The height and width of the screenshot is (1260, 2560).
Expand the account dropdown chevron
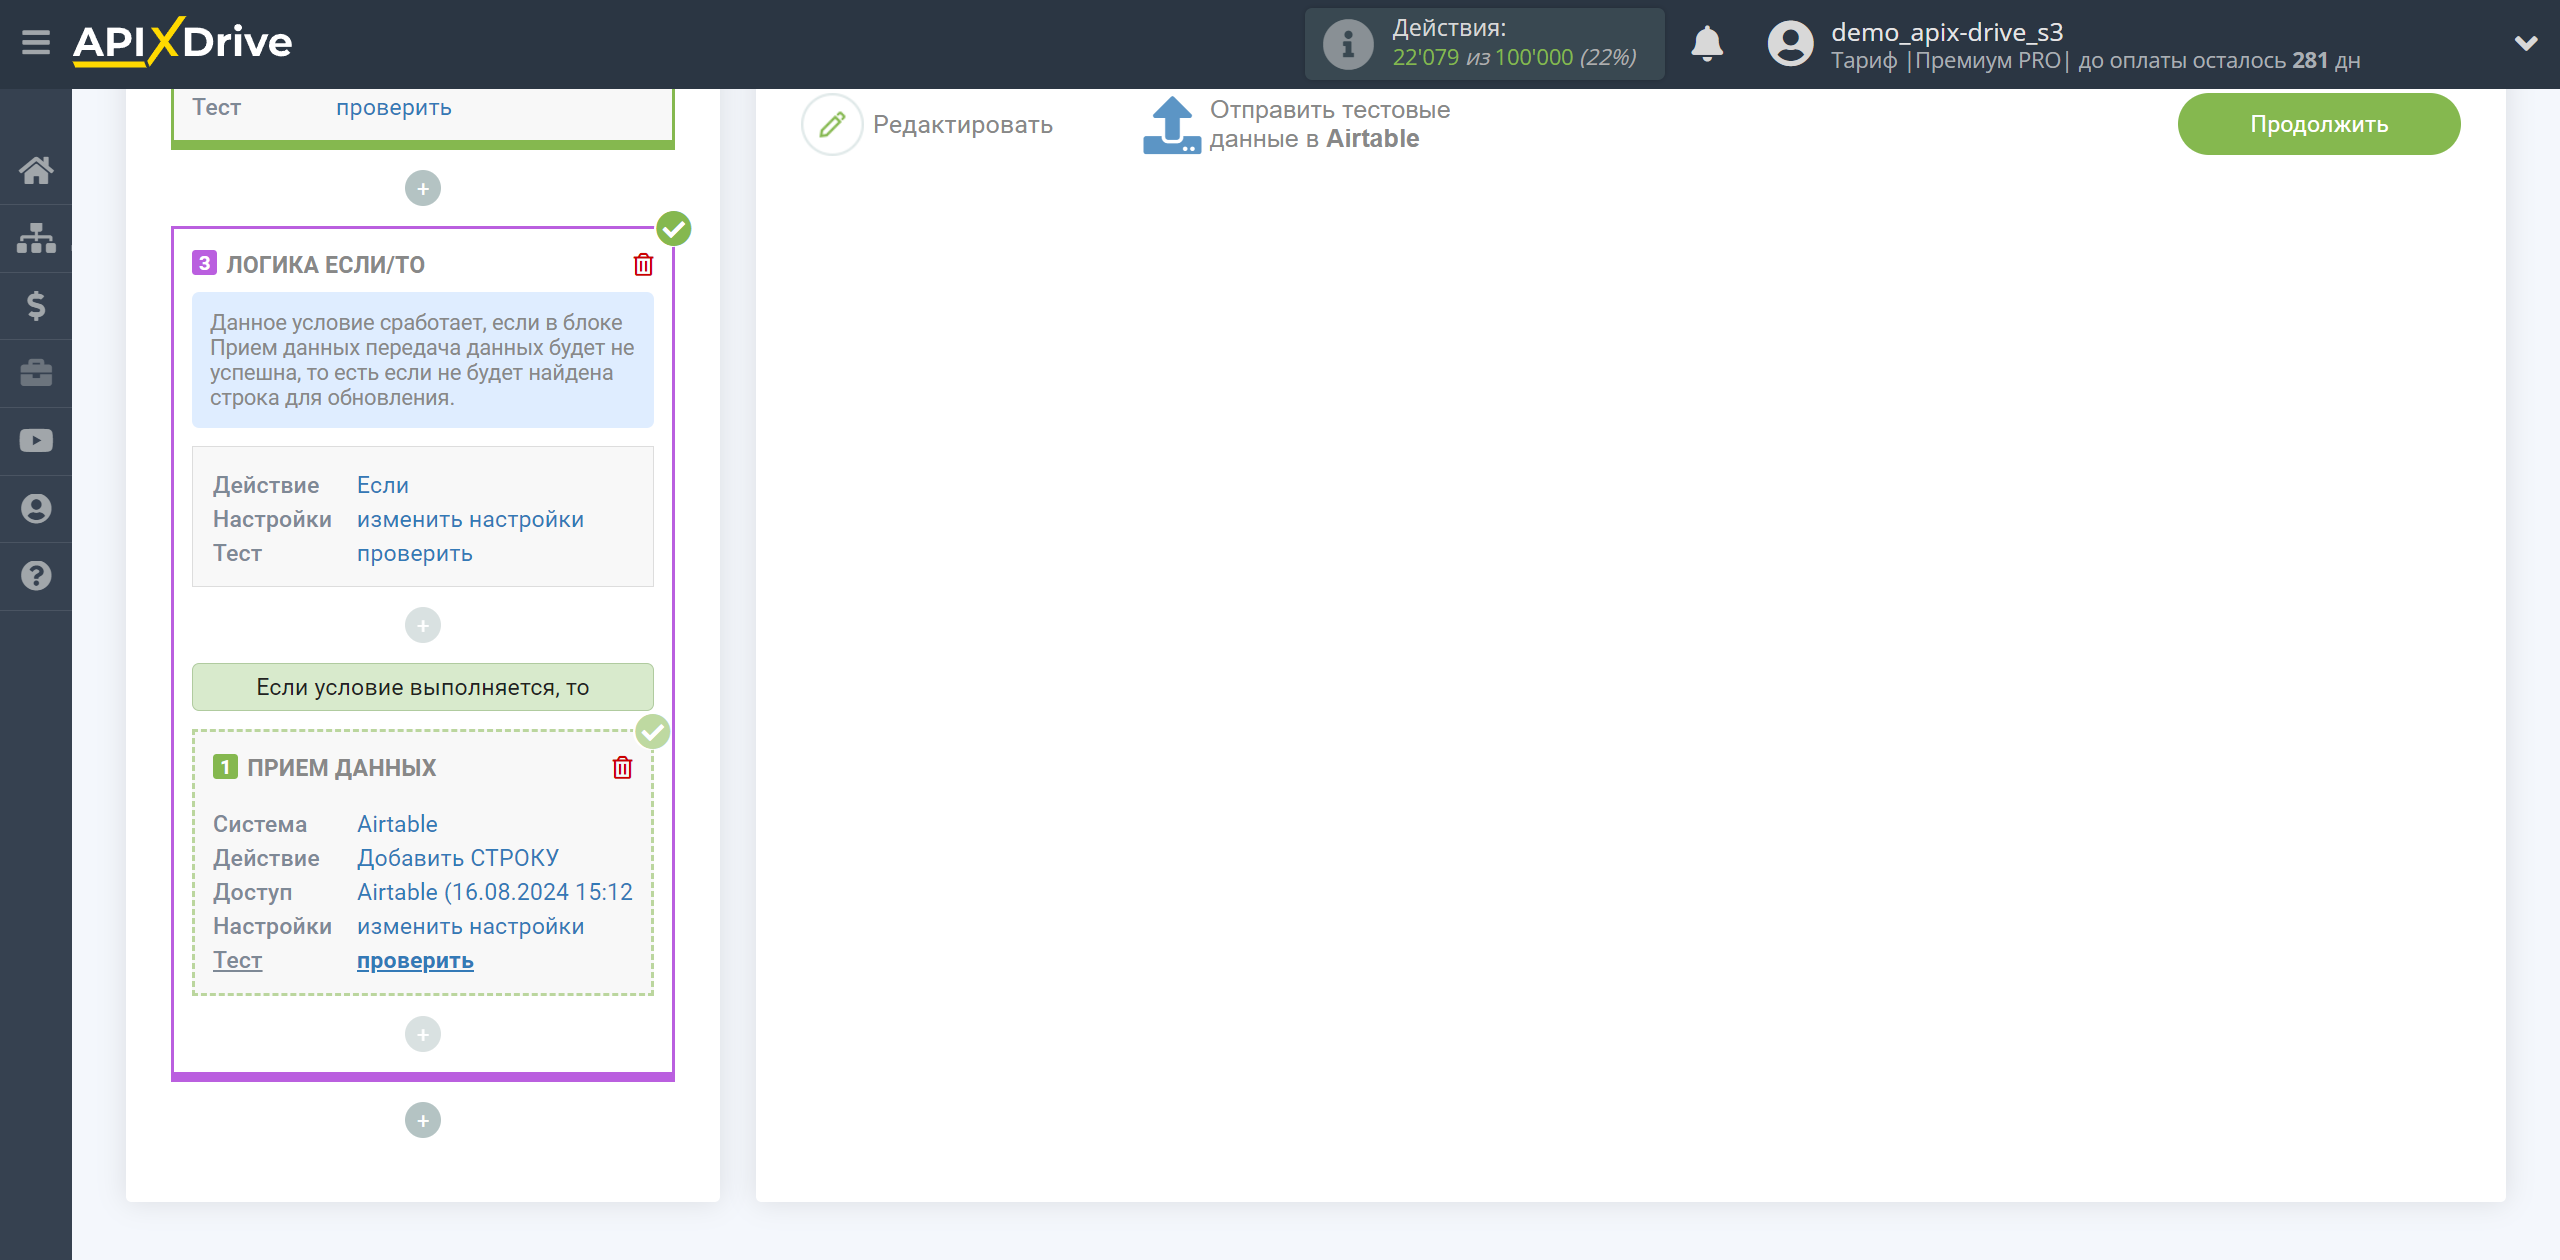[x=2526, y=43]
